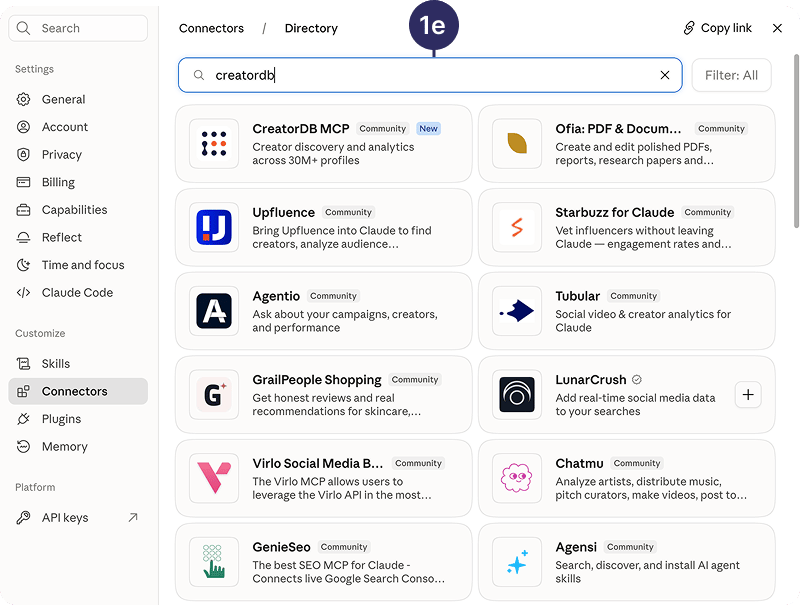Click 'Get honest reviews' description text
800x605 pixels.
(337, 405)
